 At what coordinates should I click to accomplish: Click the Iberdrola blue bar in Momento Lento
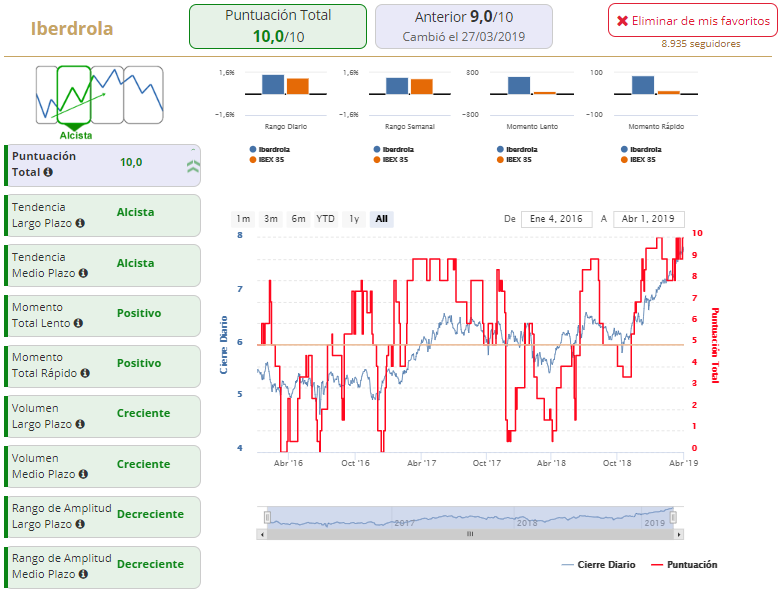point(519,86)
